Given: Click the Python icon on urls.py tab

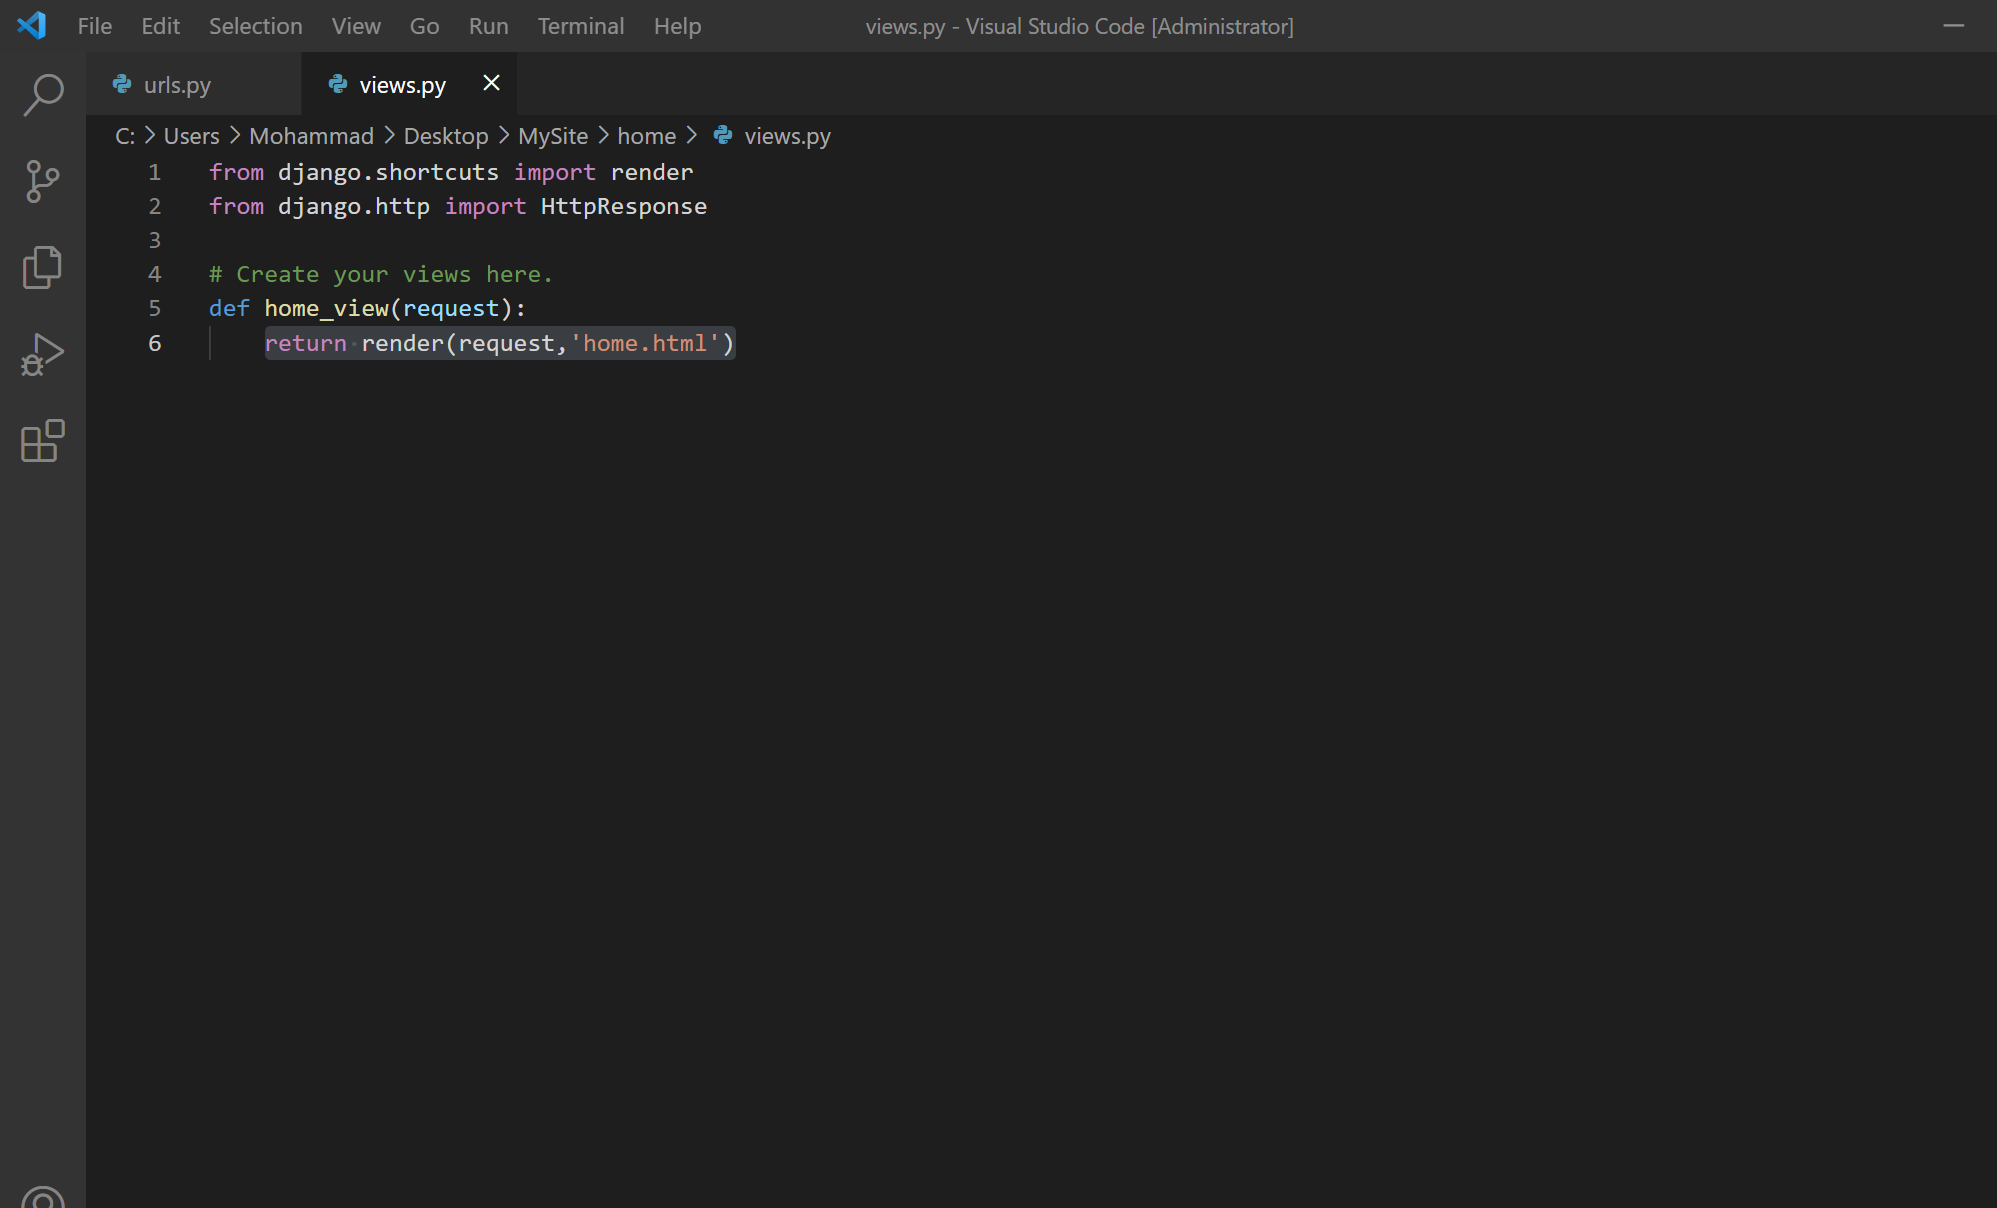Looking at the screenshot, I should coord(122,84).
